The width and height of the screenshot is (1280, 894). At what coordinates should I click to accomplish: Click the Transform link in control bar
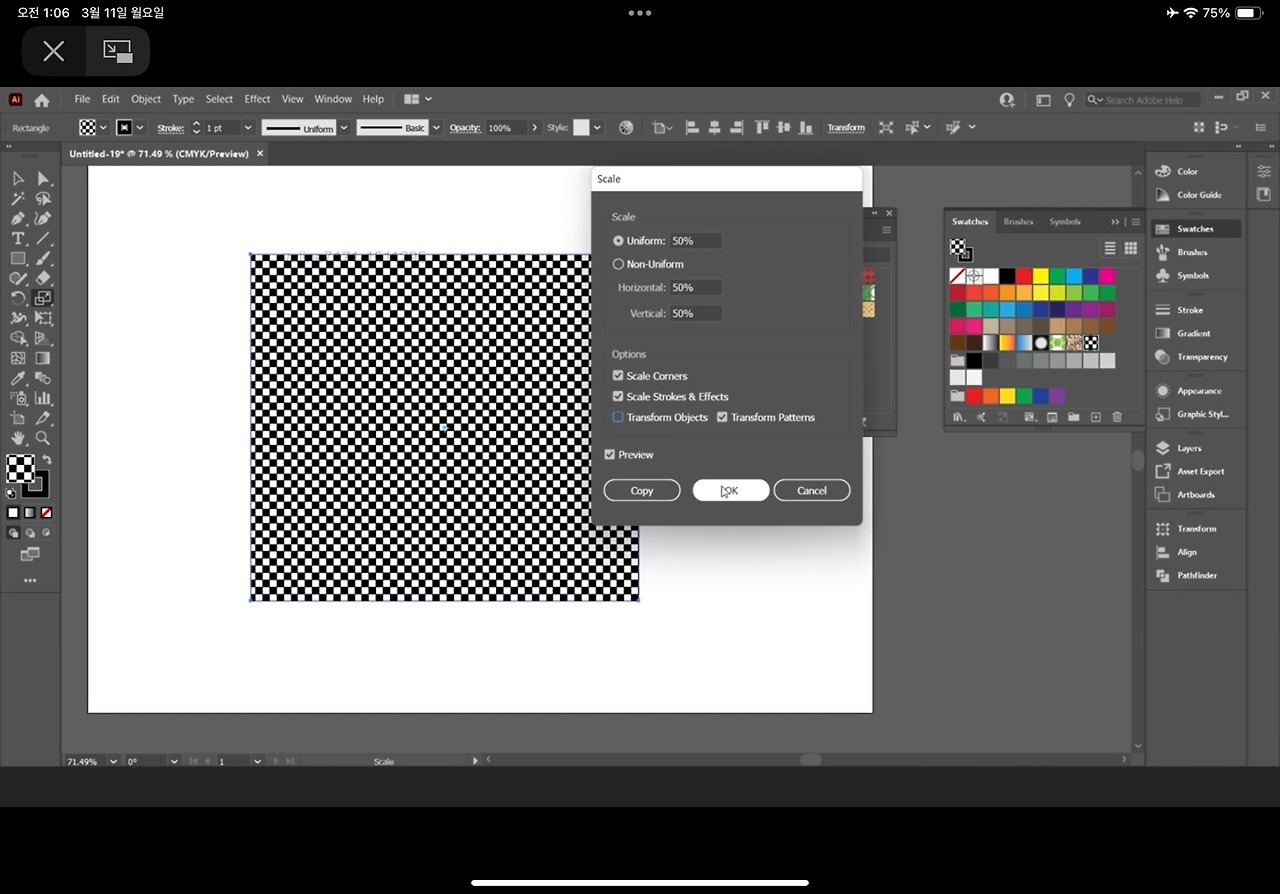tap(846, 128)
